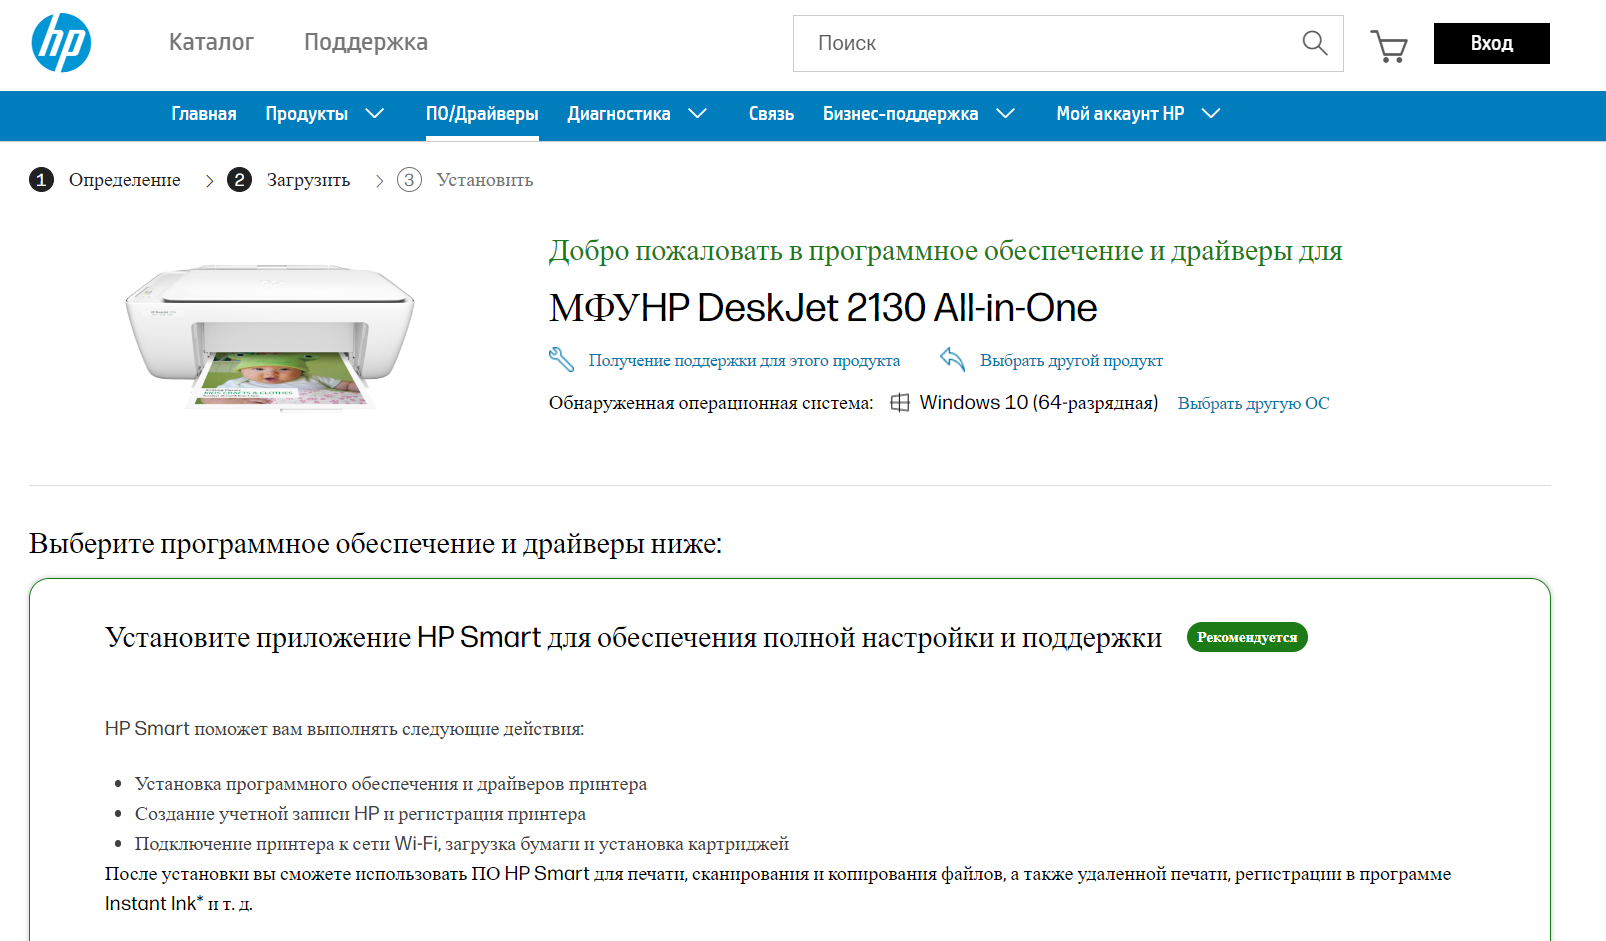Open the Связь nav item
Image resolution: width=1606 pixels, height=941 pixels.
pos(771,114)
